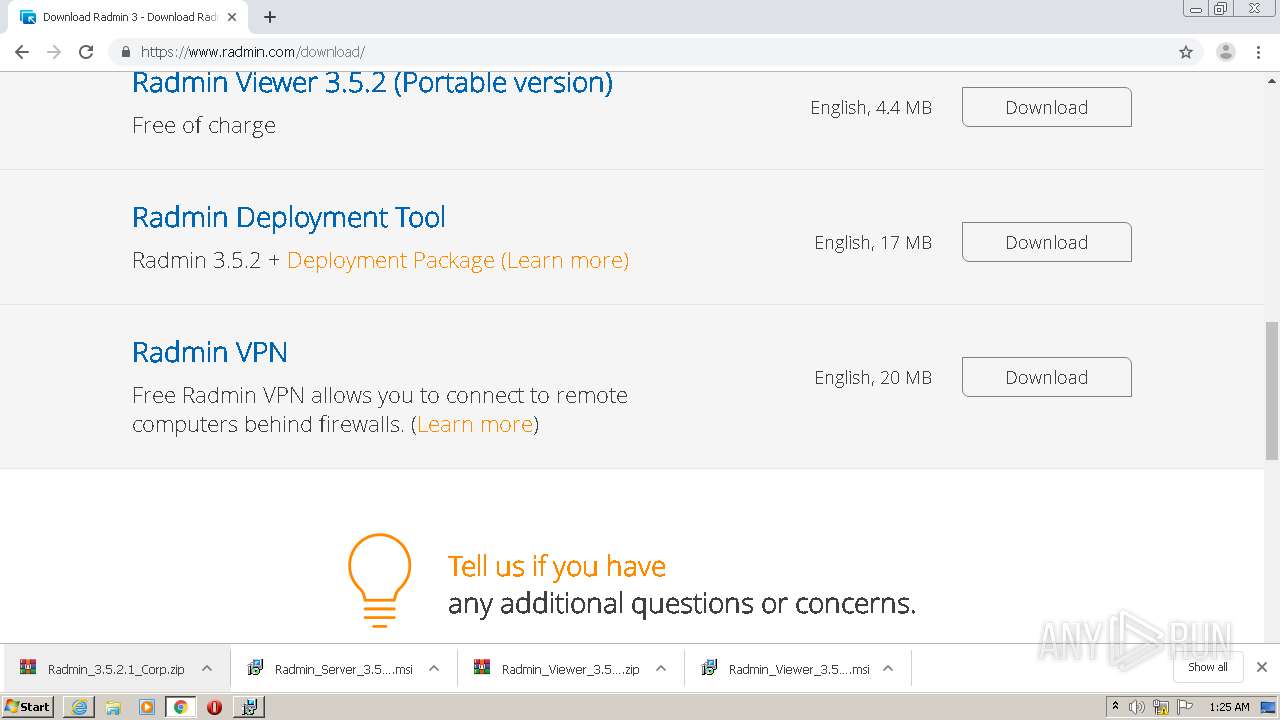Download Radmin Viewer Portable, 4.4 MB
The image size is (1280, 720).
[x=1047, y=107]
